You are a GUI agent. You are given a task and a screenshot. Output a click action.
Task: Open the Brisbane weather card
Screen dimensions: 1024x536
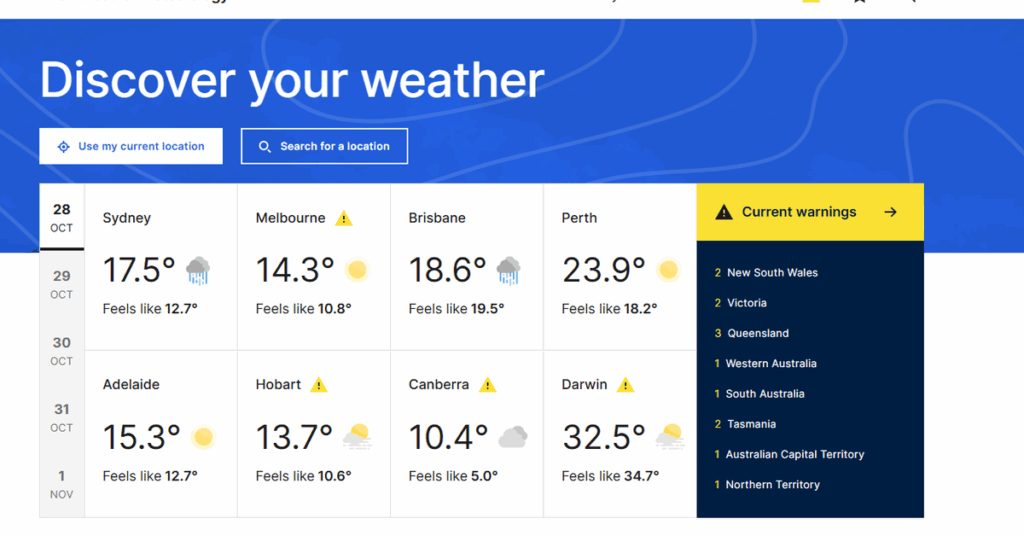(x=466, y=266)
